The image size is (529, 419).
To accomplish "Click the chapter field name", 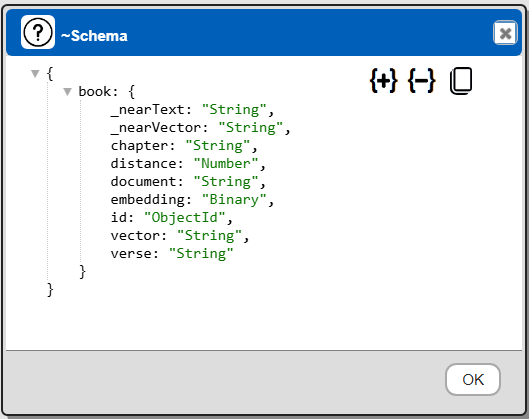I will point(139,146).
